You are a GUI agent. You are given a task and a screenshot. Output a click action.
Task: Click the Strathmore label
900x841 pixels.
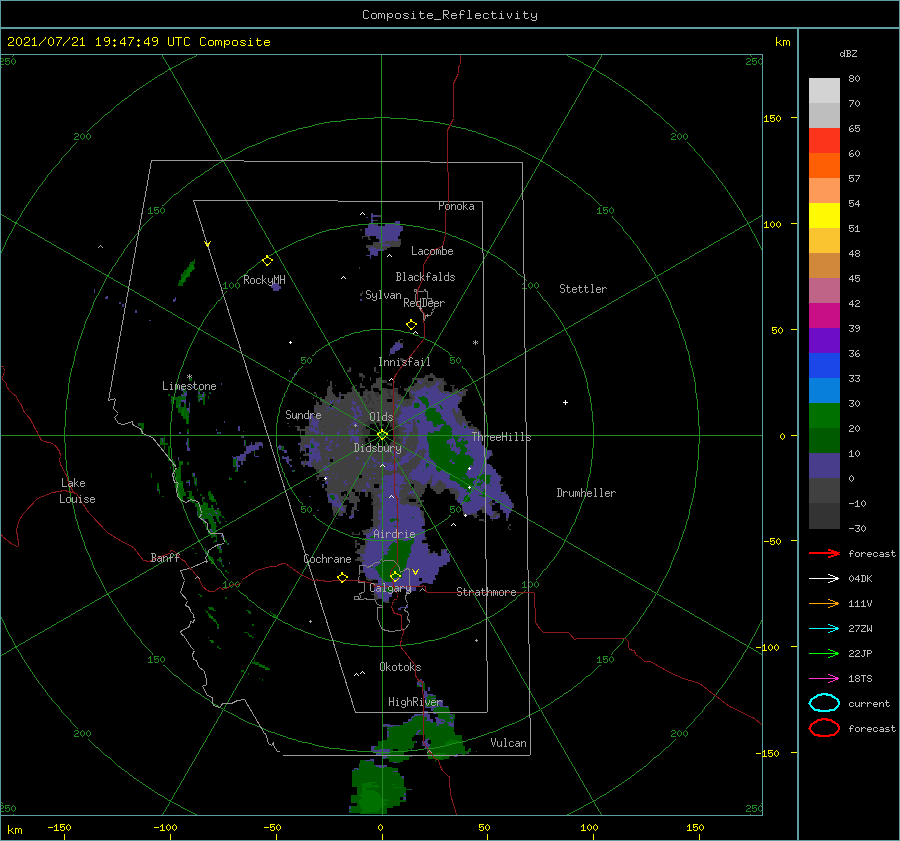click(x=486, y=592)
